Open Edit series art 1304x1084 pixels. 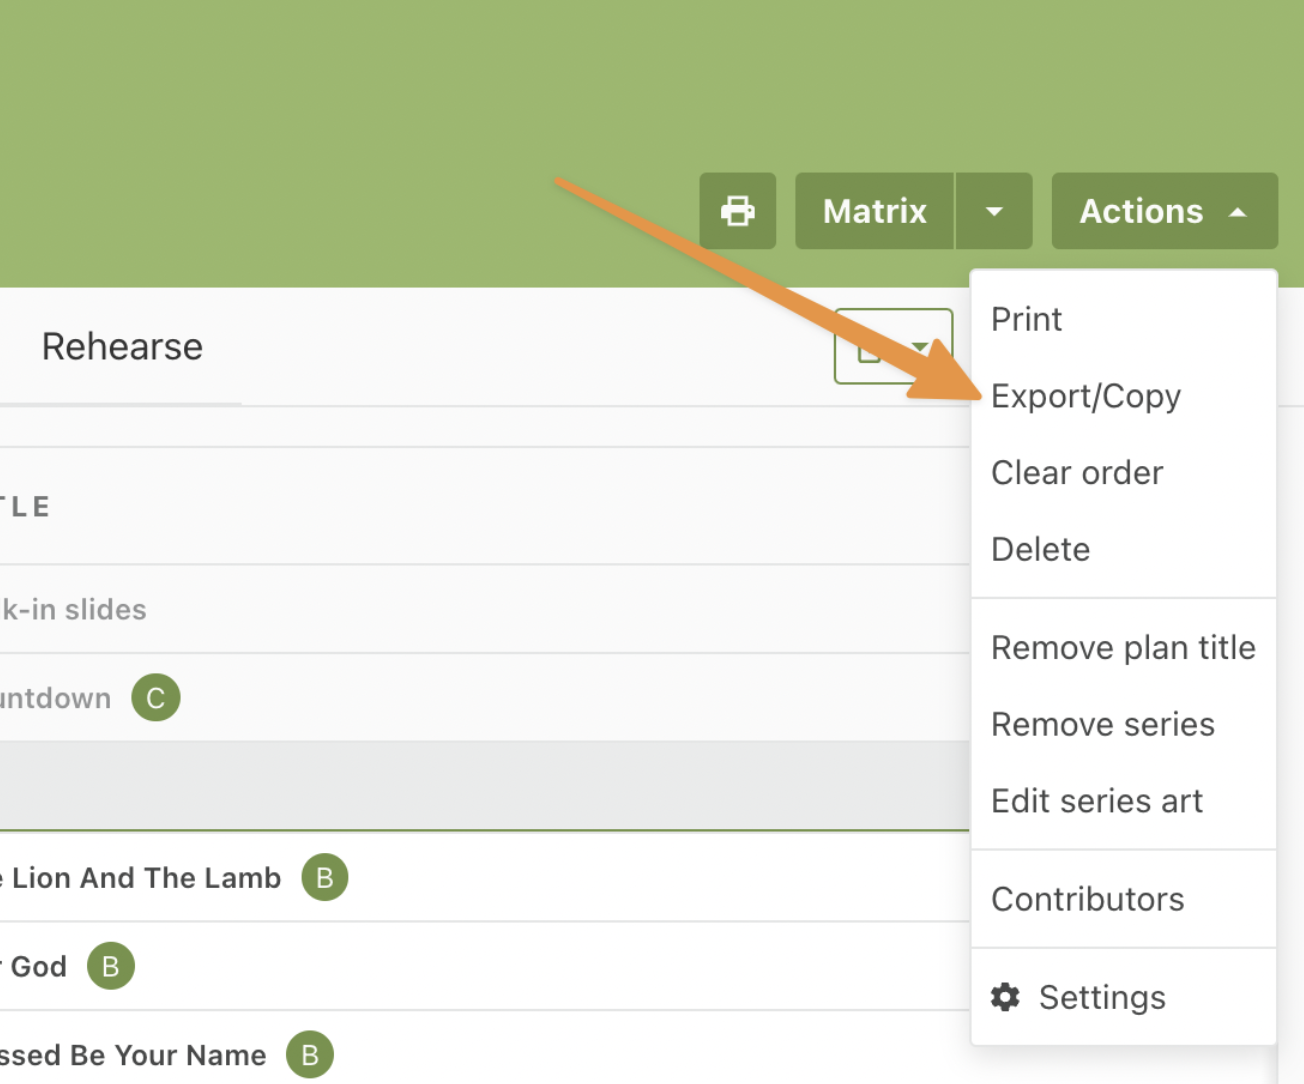(1123, 801)
